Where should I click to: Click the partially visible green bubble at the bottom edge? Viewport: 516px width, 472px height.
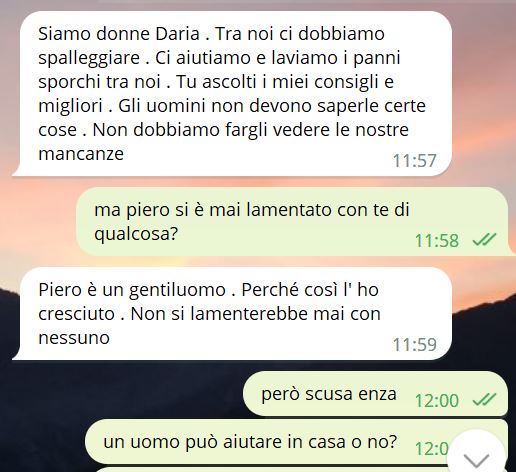click(267, 470)
